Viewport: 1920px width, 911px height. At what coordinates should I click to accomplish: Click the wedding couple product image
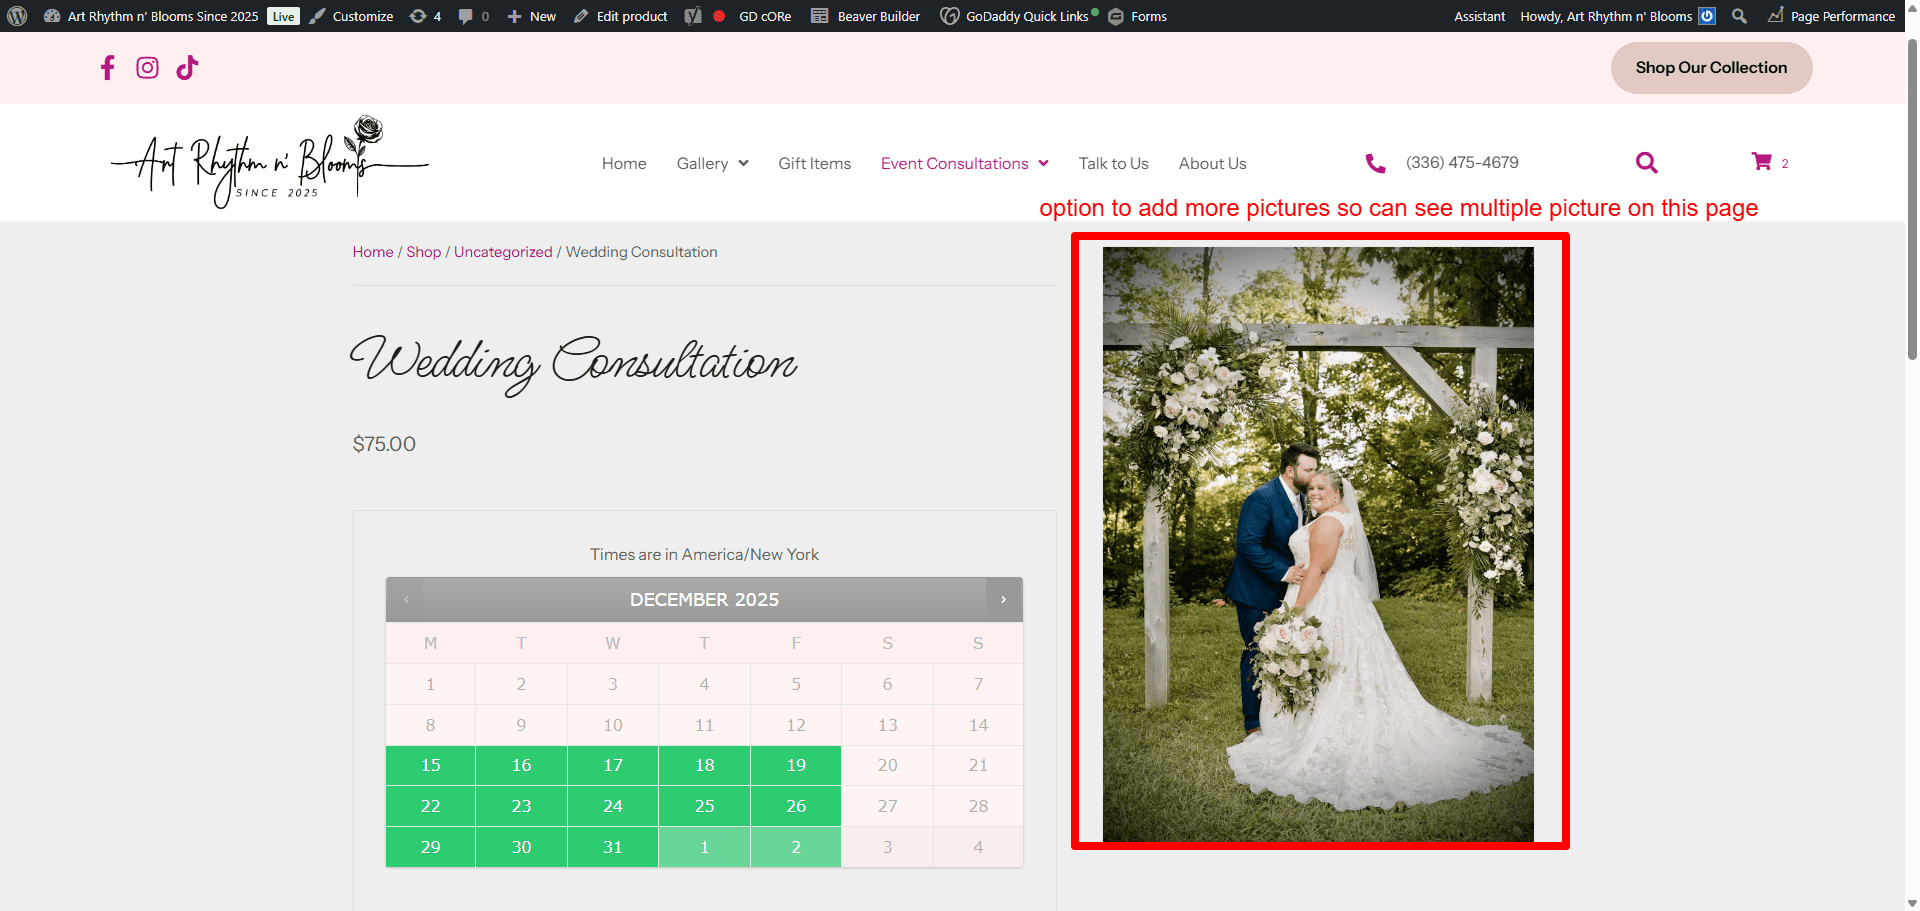1317,544
